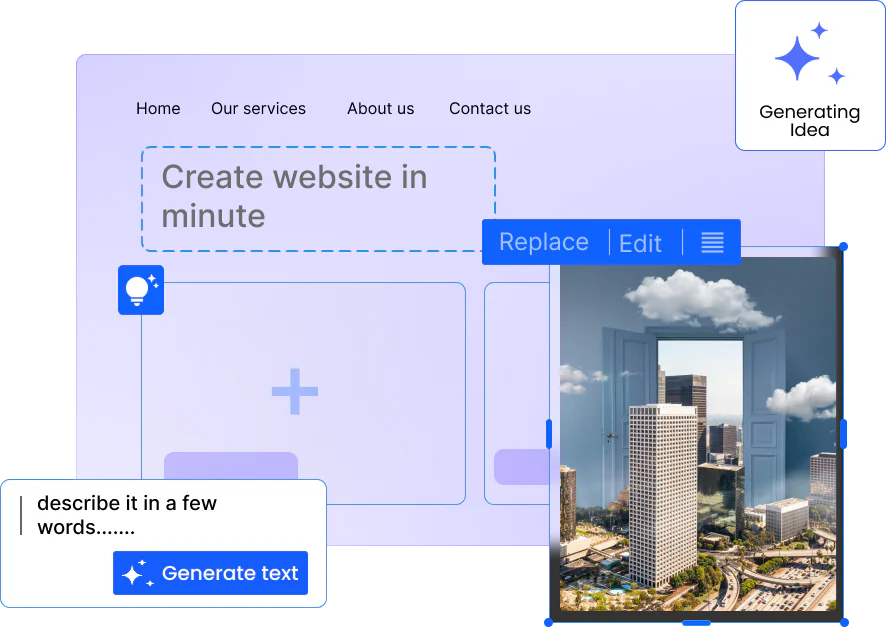Click the list icon beside Edit button
The height and width of the screenshot is (627, 886).
(x=712, y=242)
